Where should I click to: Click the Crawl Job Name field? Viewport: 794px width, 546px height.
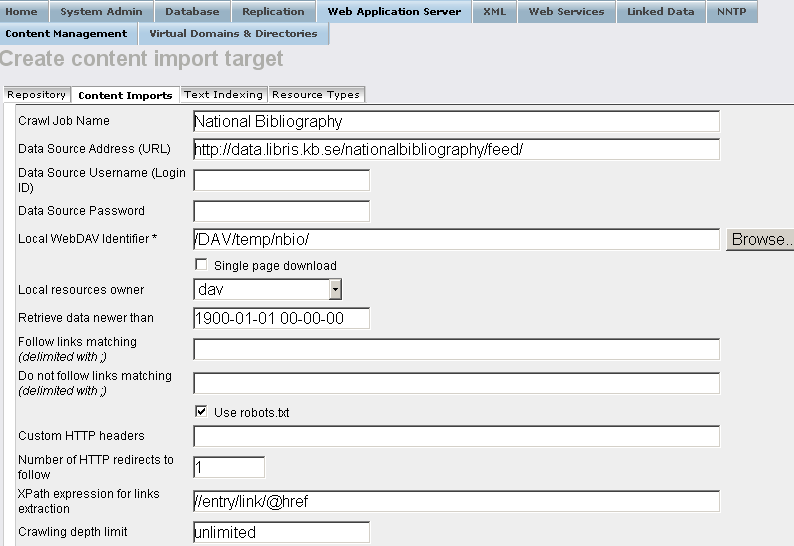click(455, 122)
